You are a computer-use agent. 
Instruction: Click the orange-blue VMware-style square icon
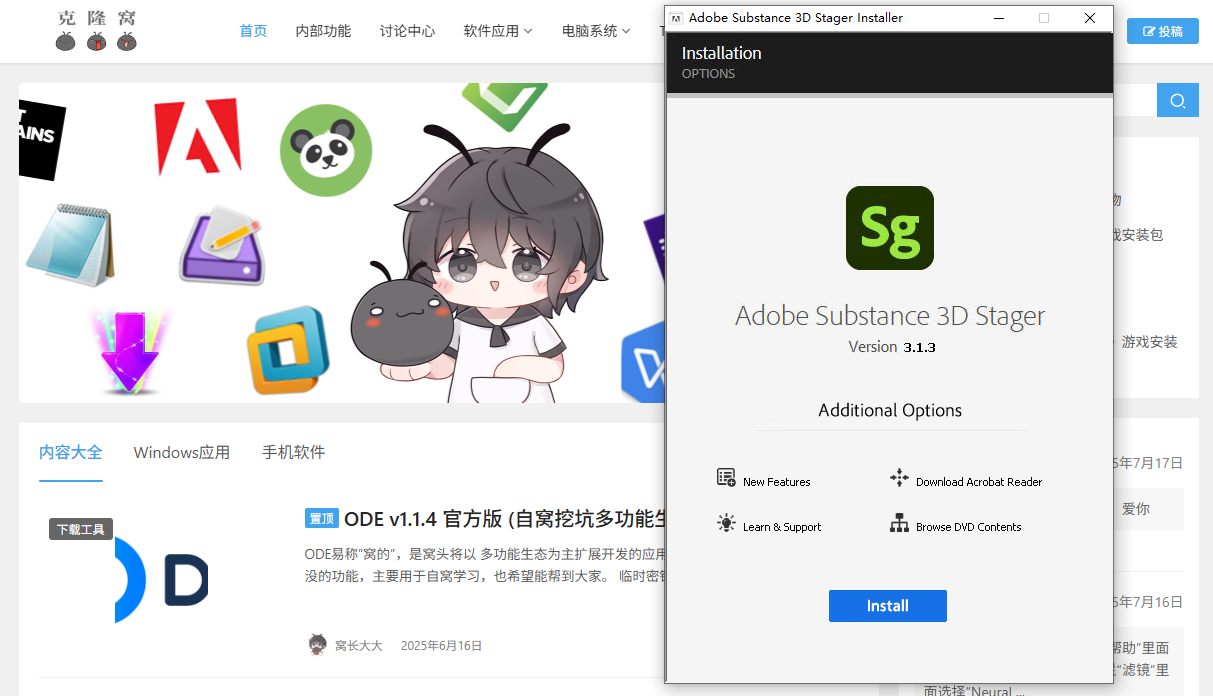point(288,350)
